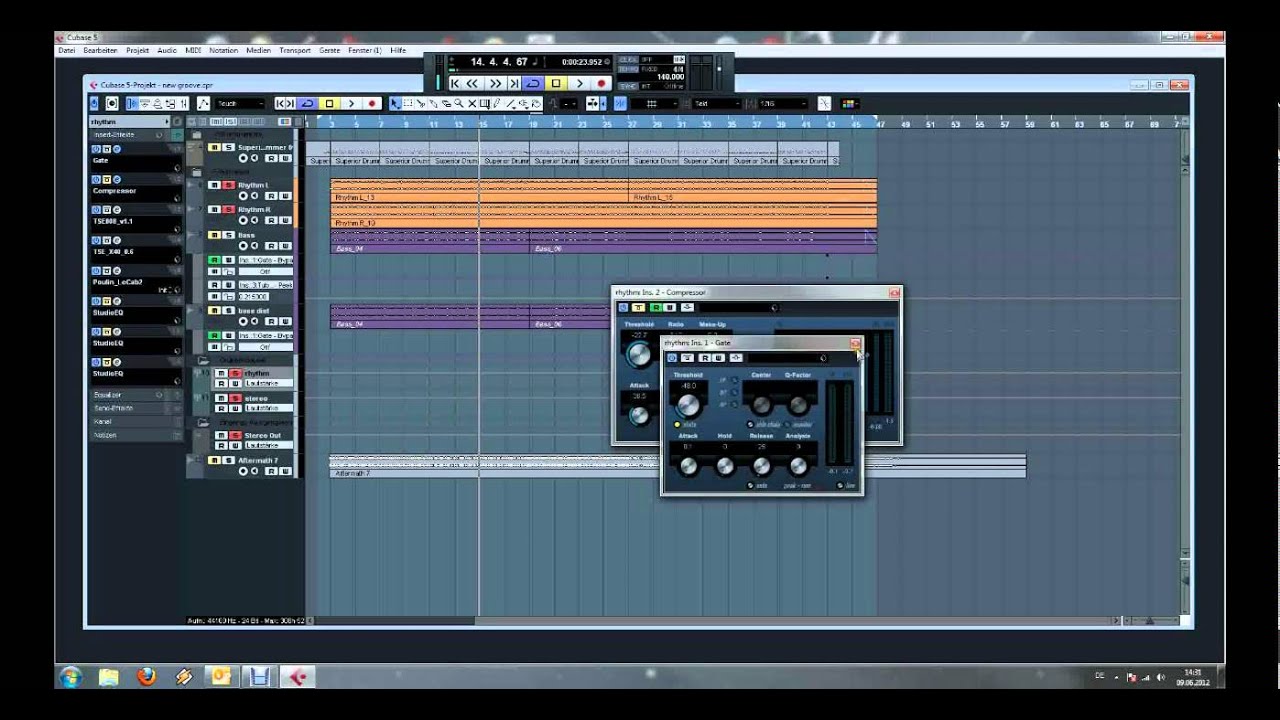
Task: Open the Bearbeiten menu
Action: pos(100,50)
